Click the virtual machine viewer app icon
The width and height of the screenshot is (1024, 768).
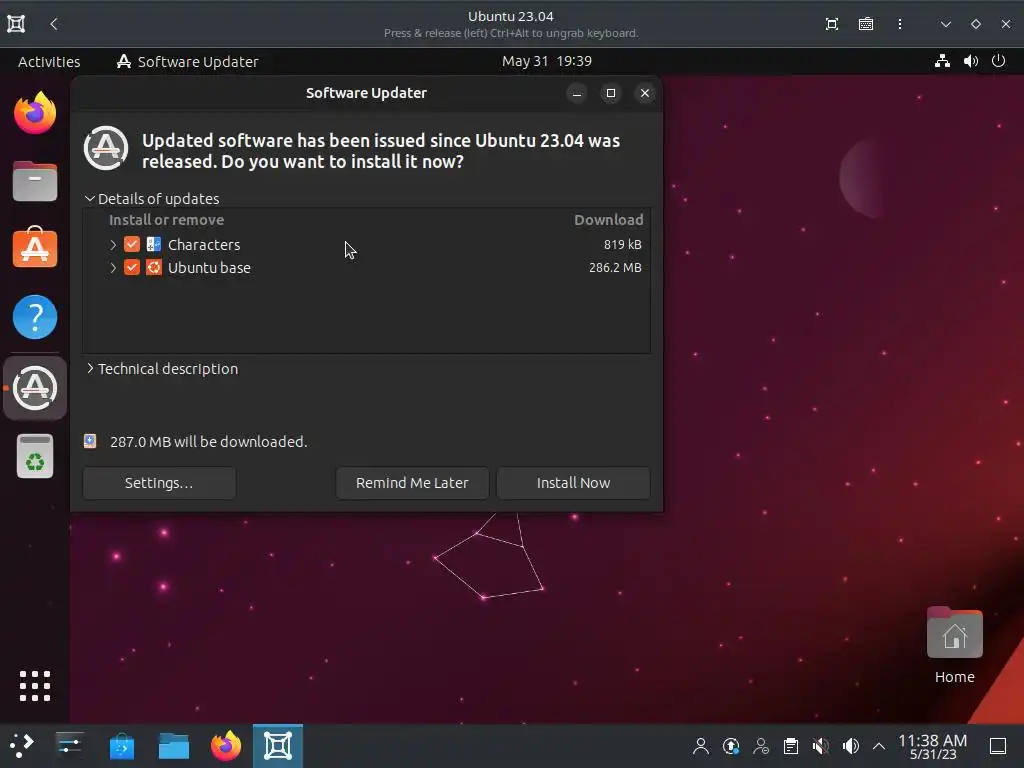[x=16, y=24]
